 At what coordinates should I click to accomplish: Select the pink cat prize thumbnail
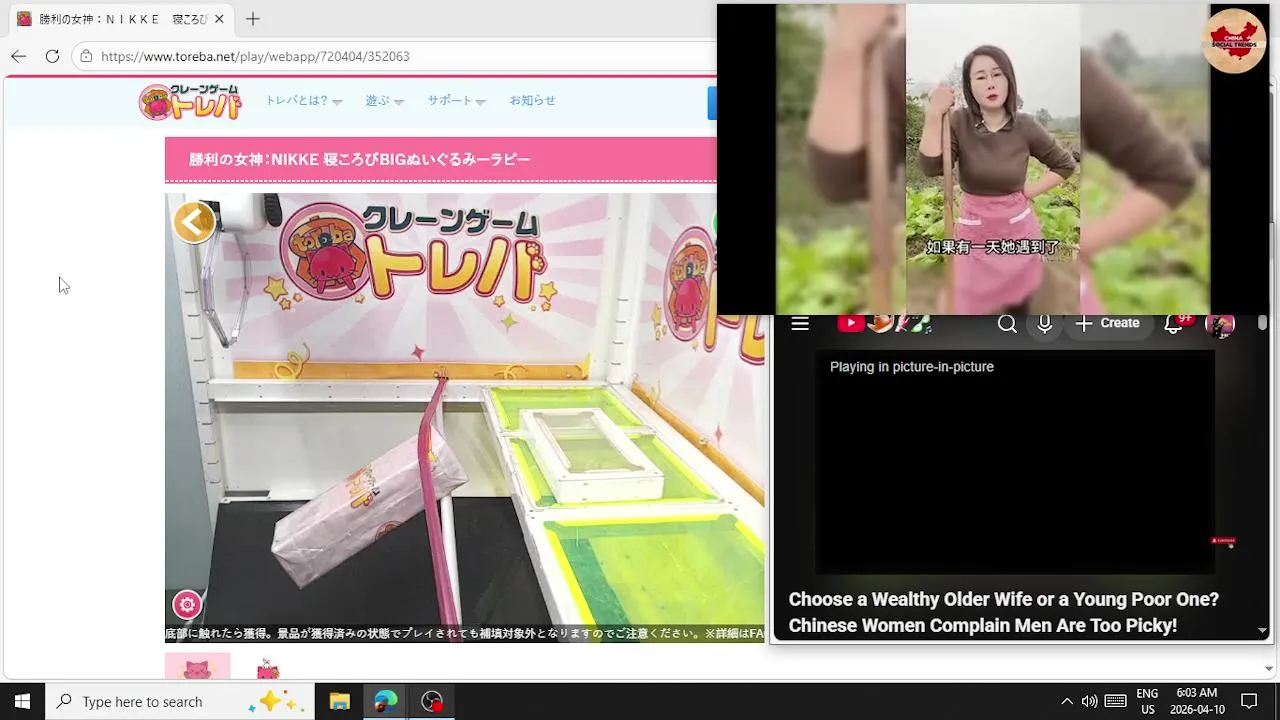tap(197, 666)
